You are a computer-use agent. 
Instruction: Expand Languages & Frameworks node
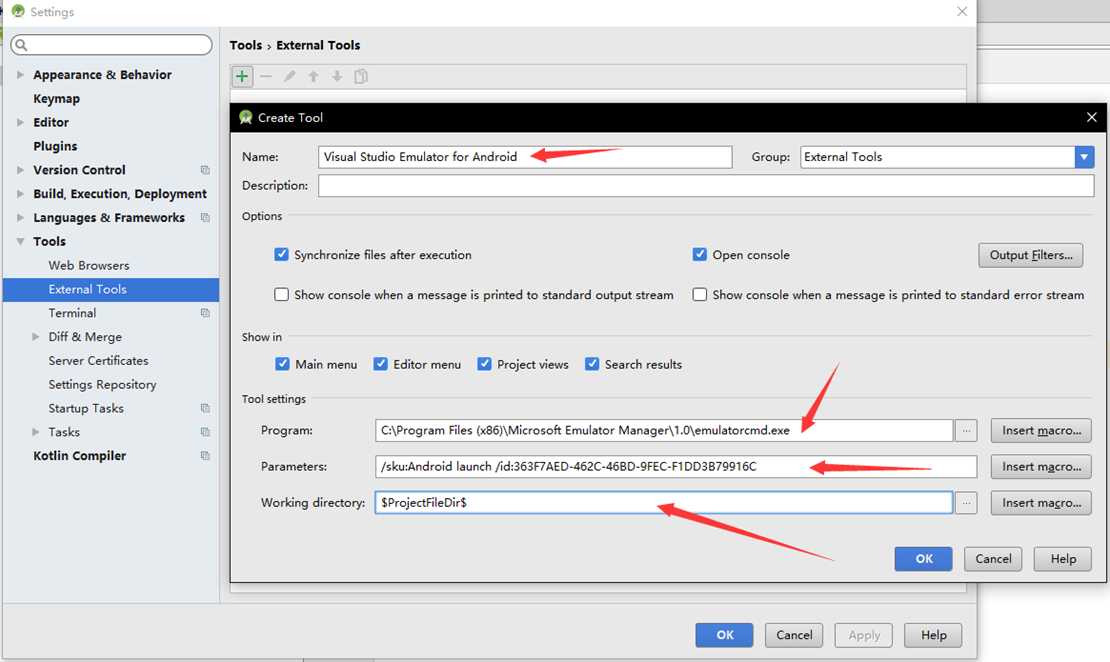(20, 217)
